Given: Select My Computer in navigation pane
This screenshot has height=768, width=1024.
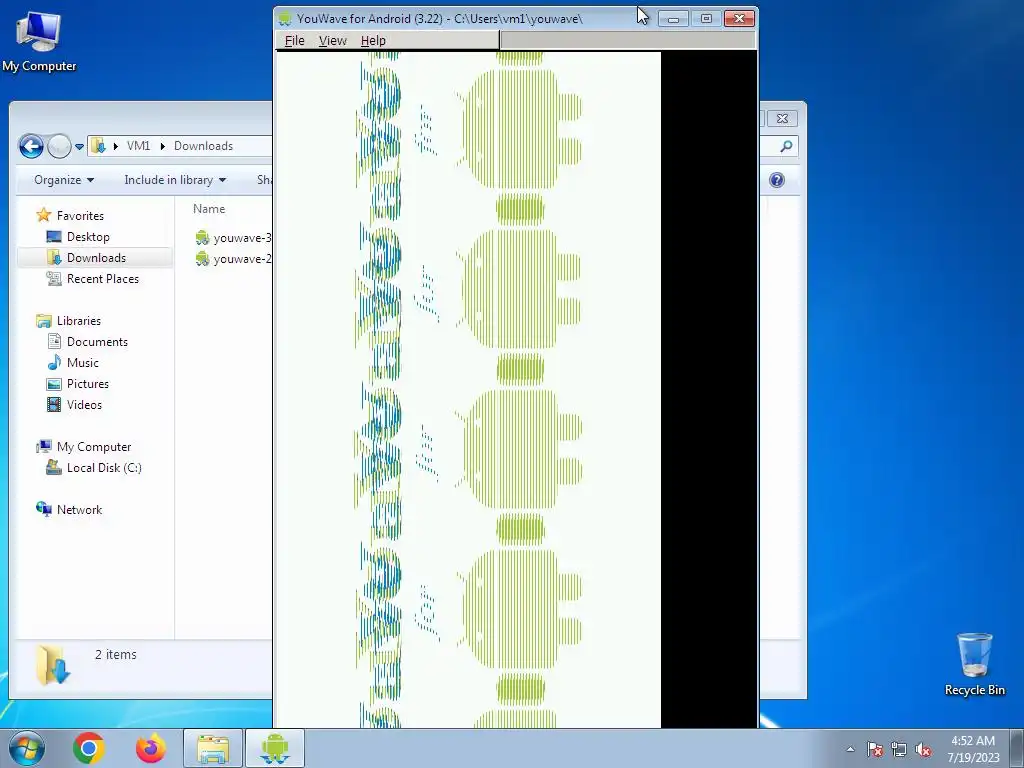Looking at the screenshot, I should click(93, 447).
